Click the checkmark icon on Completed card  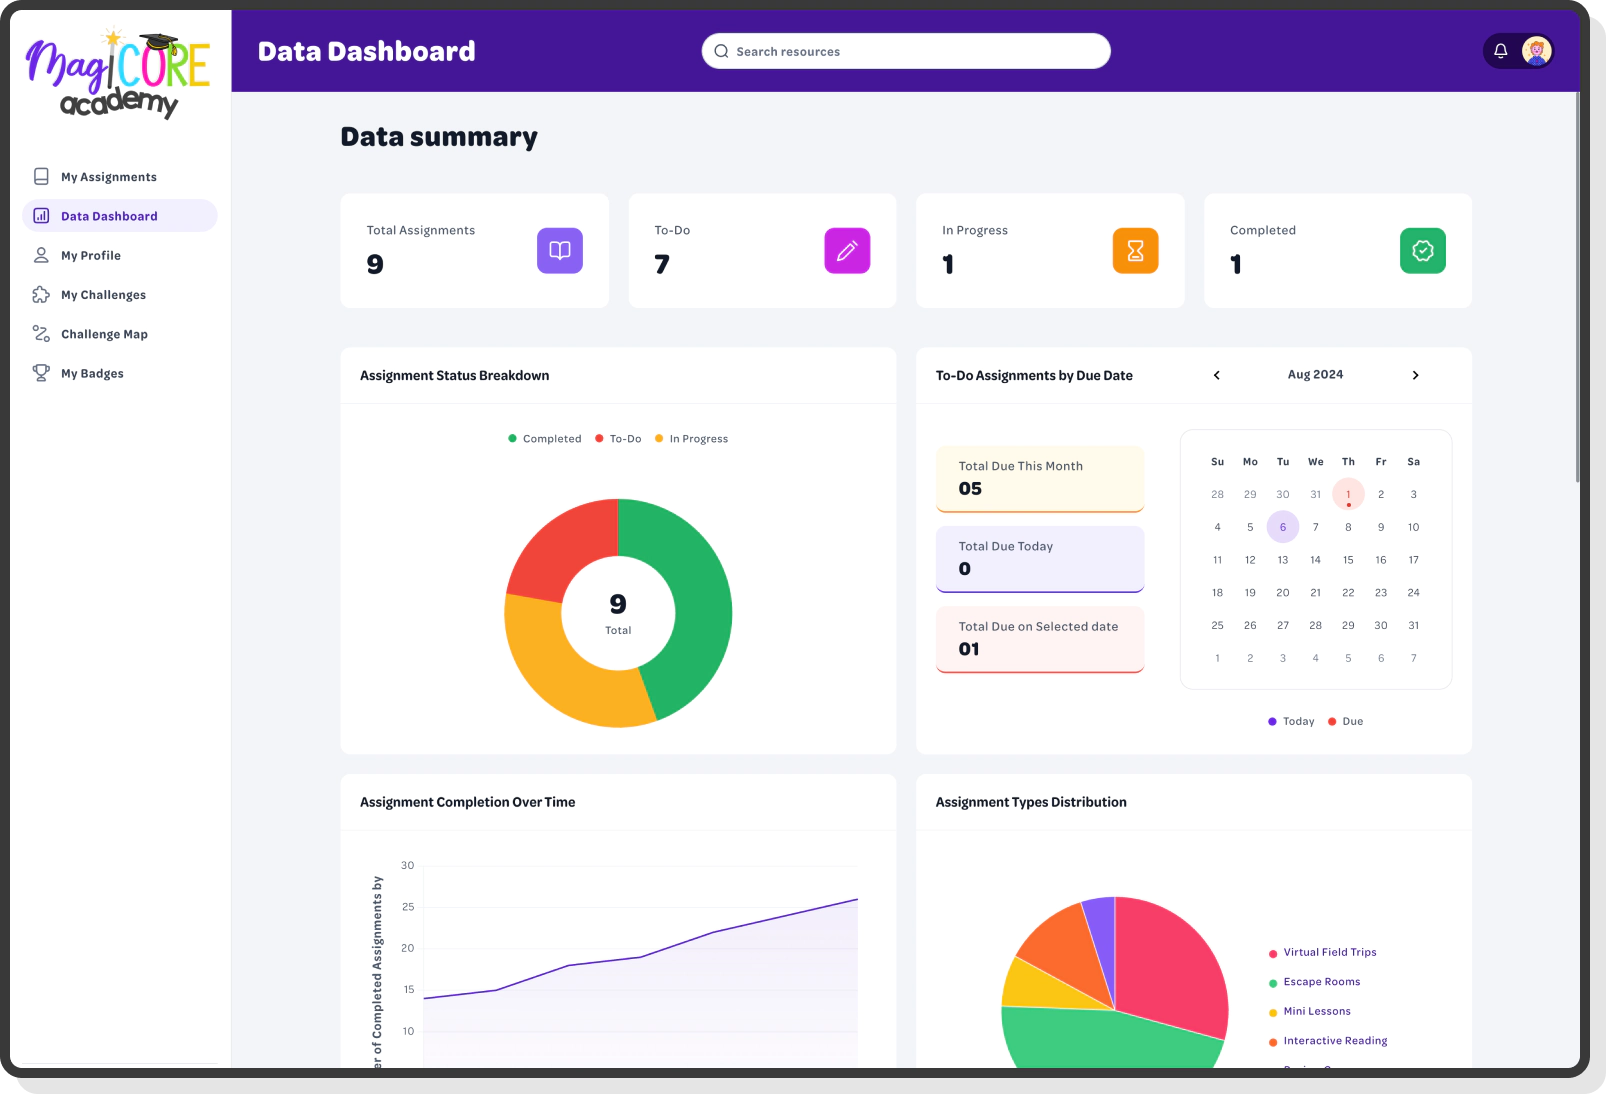coord(1422,250)
